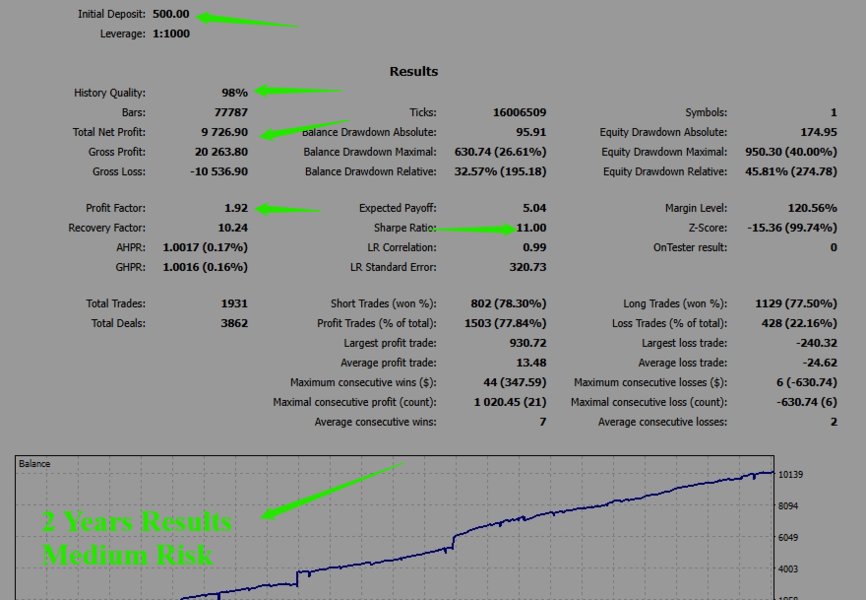Click the Results section header
This screenshot has height=600, width=866.
click(412, 71)
